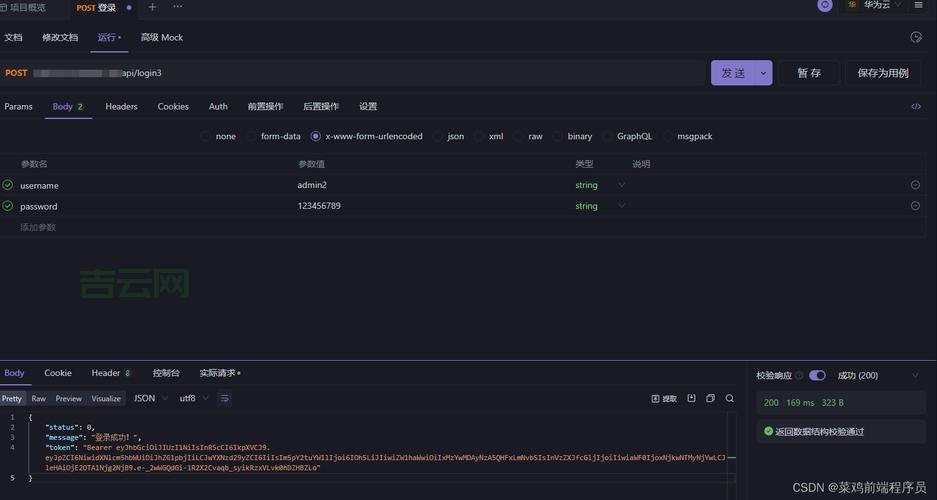Select the json body type

pyautogui.click(x=449, y=136)
